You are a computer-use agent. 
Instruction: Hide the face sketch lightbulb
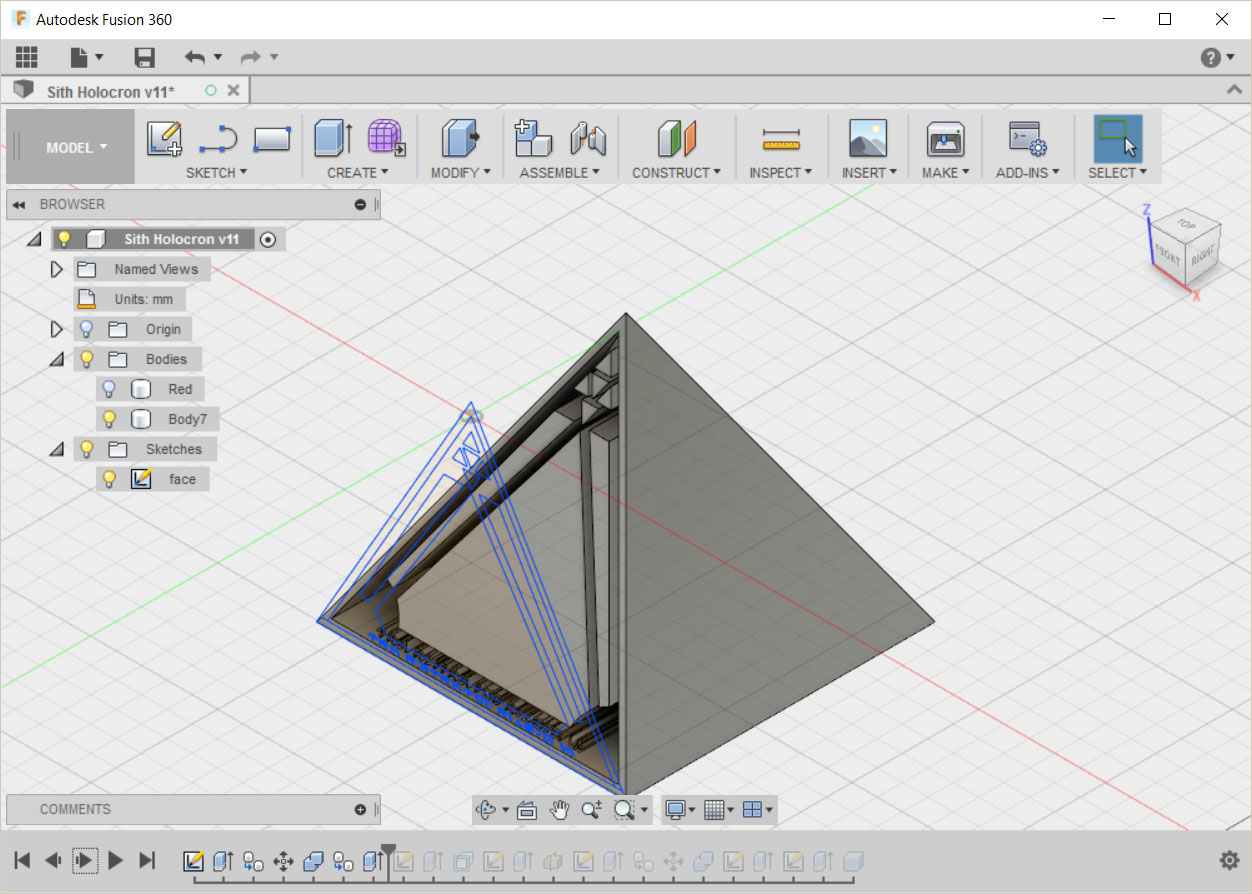click(x=110, y=479)
